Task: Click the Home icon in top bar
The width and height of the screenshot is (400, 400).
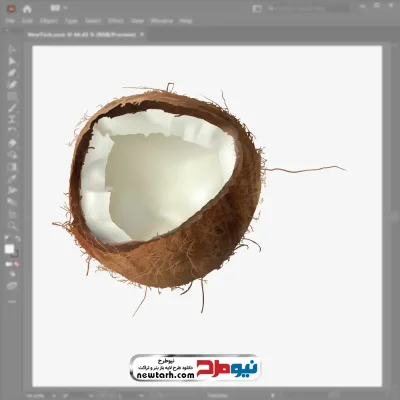Action: click(27, 9)
